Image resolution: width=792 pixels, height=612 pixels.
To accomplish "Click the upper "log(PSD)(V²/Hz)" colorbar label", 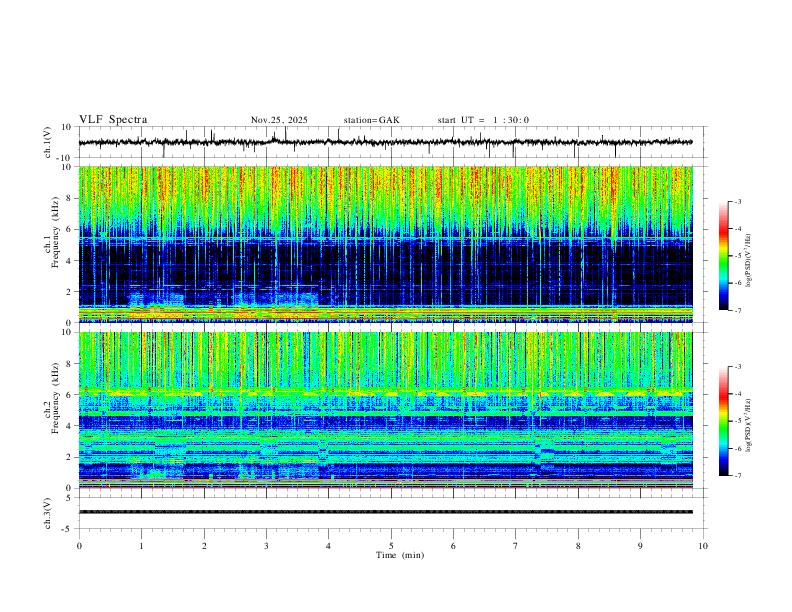I will click(x=748, y=261).
